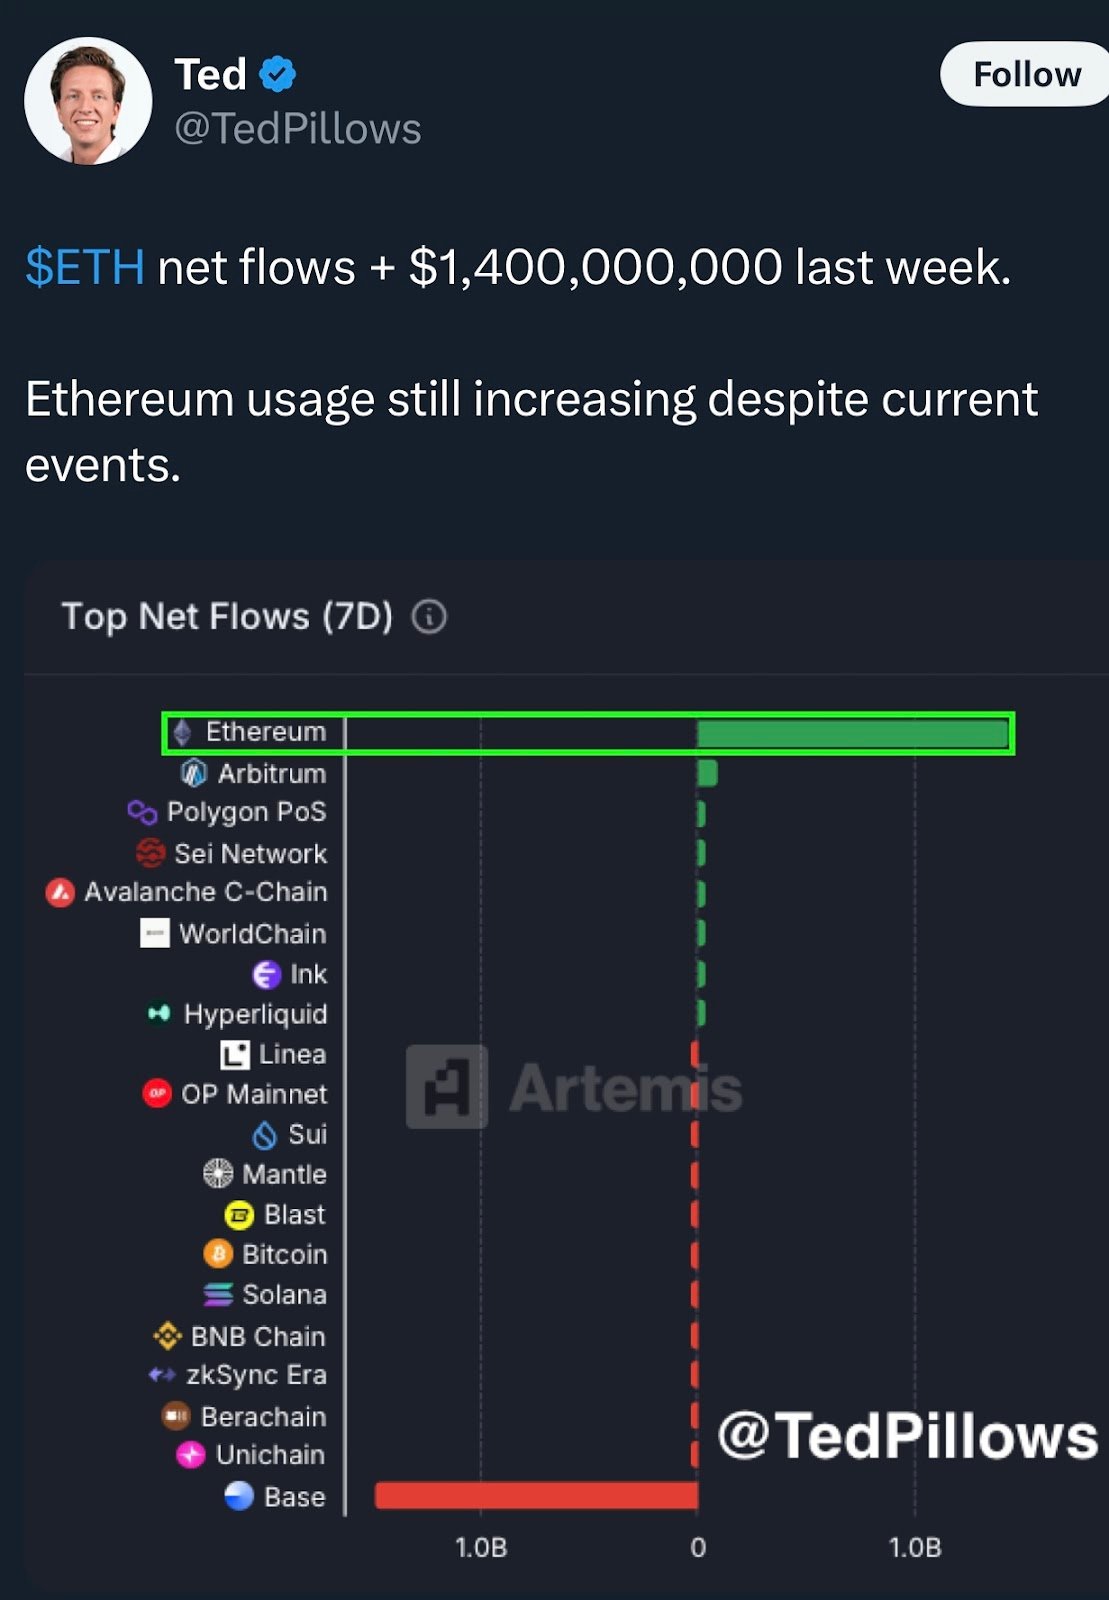Click the Solana icon
Image resolution: width=1109 pixels, height=1600 pixels.
click(x=218, y=1294)
